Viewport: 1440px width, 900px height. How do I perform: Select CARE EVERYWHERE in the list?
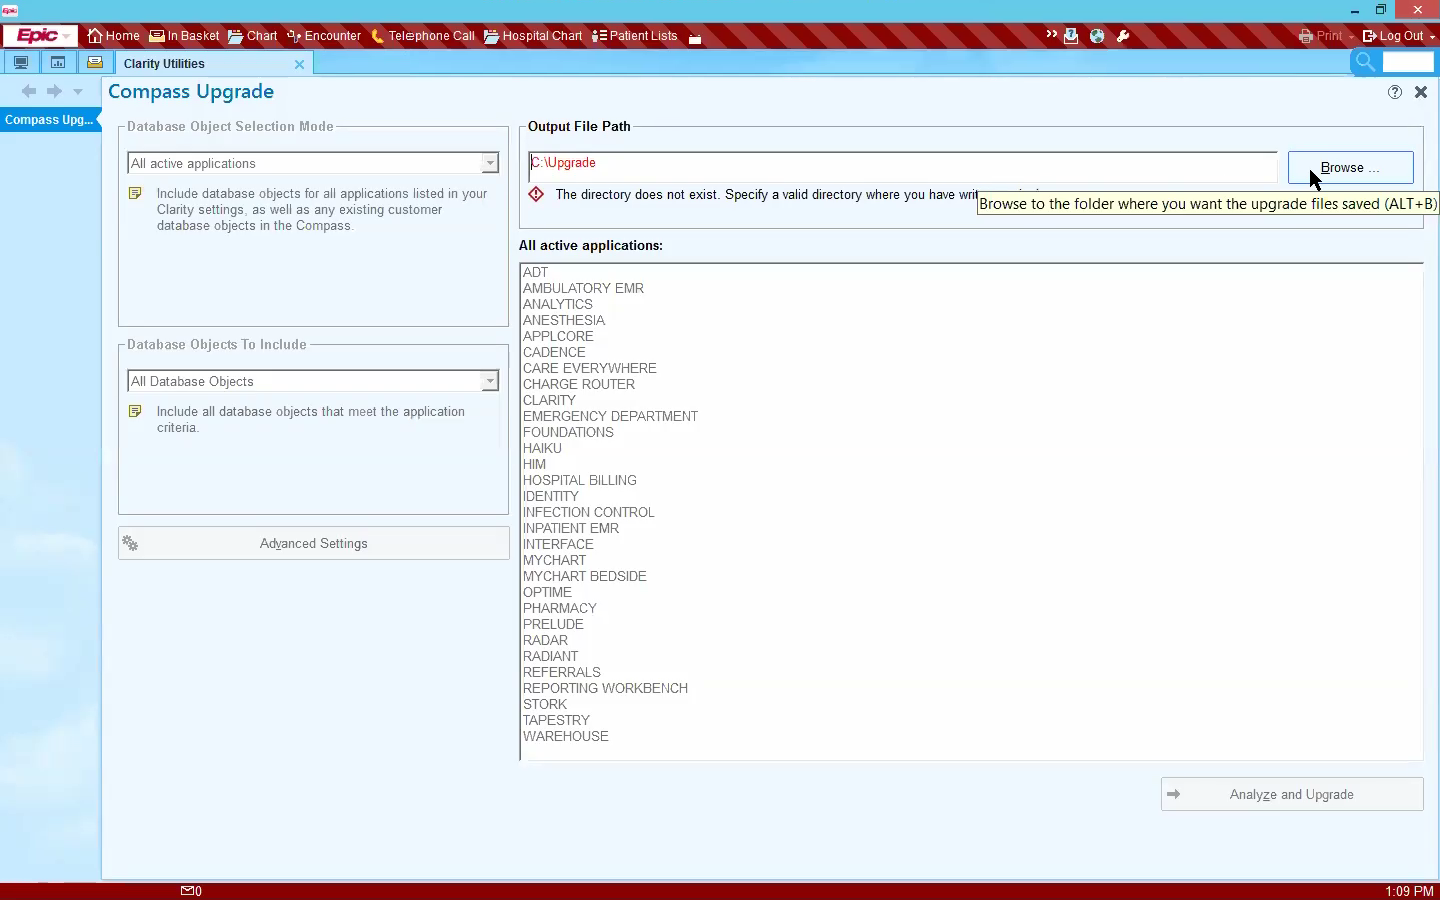click(x=590, y=368)
